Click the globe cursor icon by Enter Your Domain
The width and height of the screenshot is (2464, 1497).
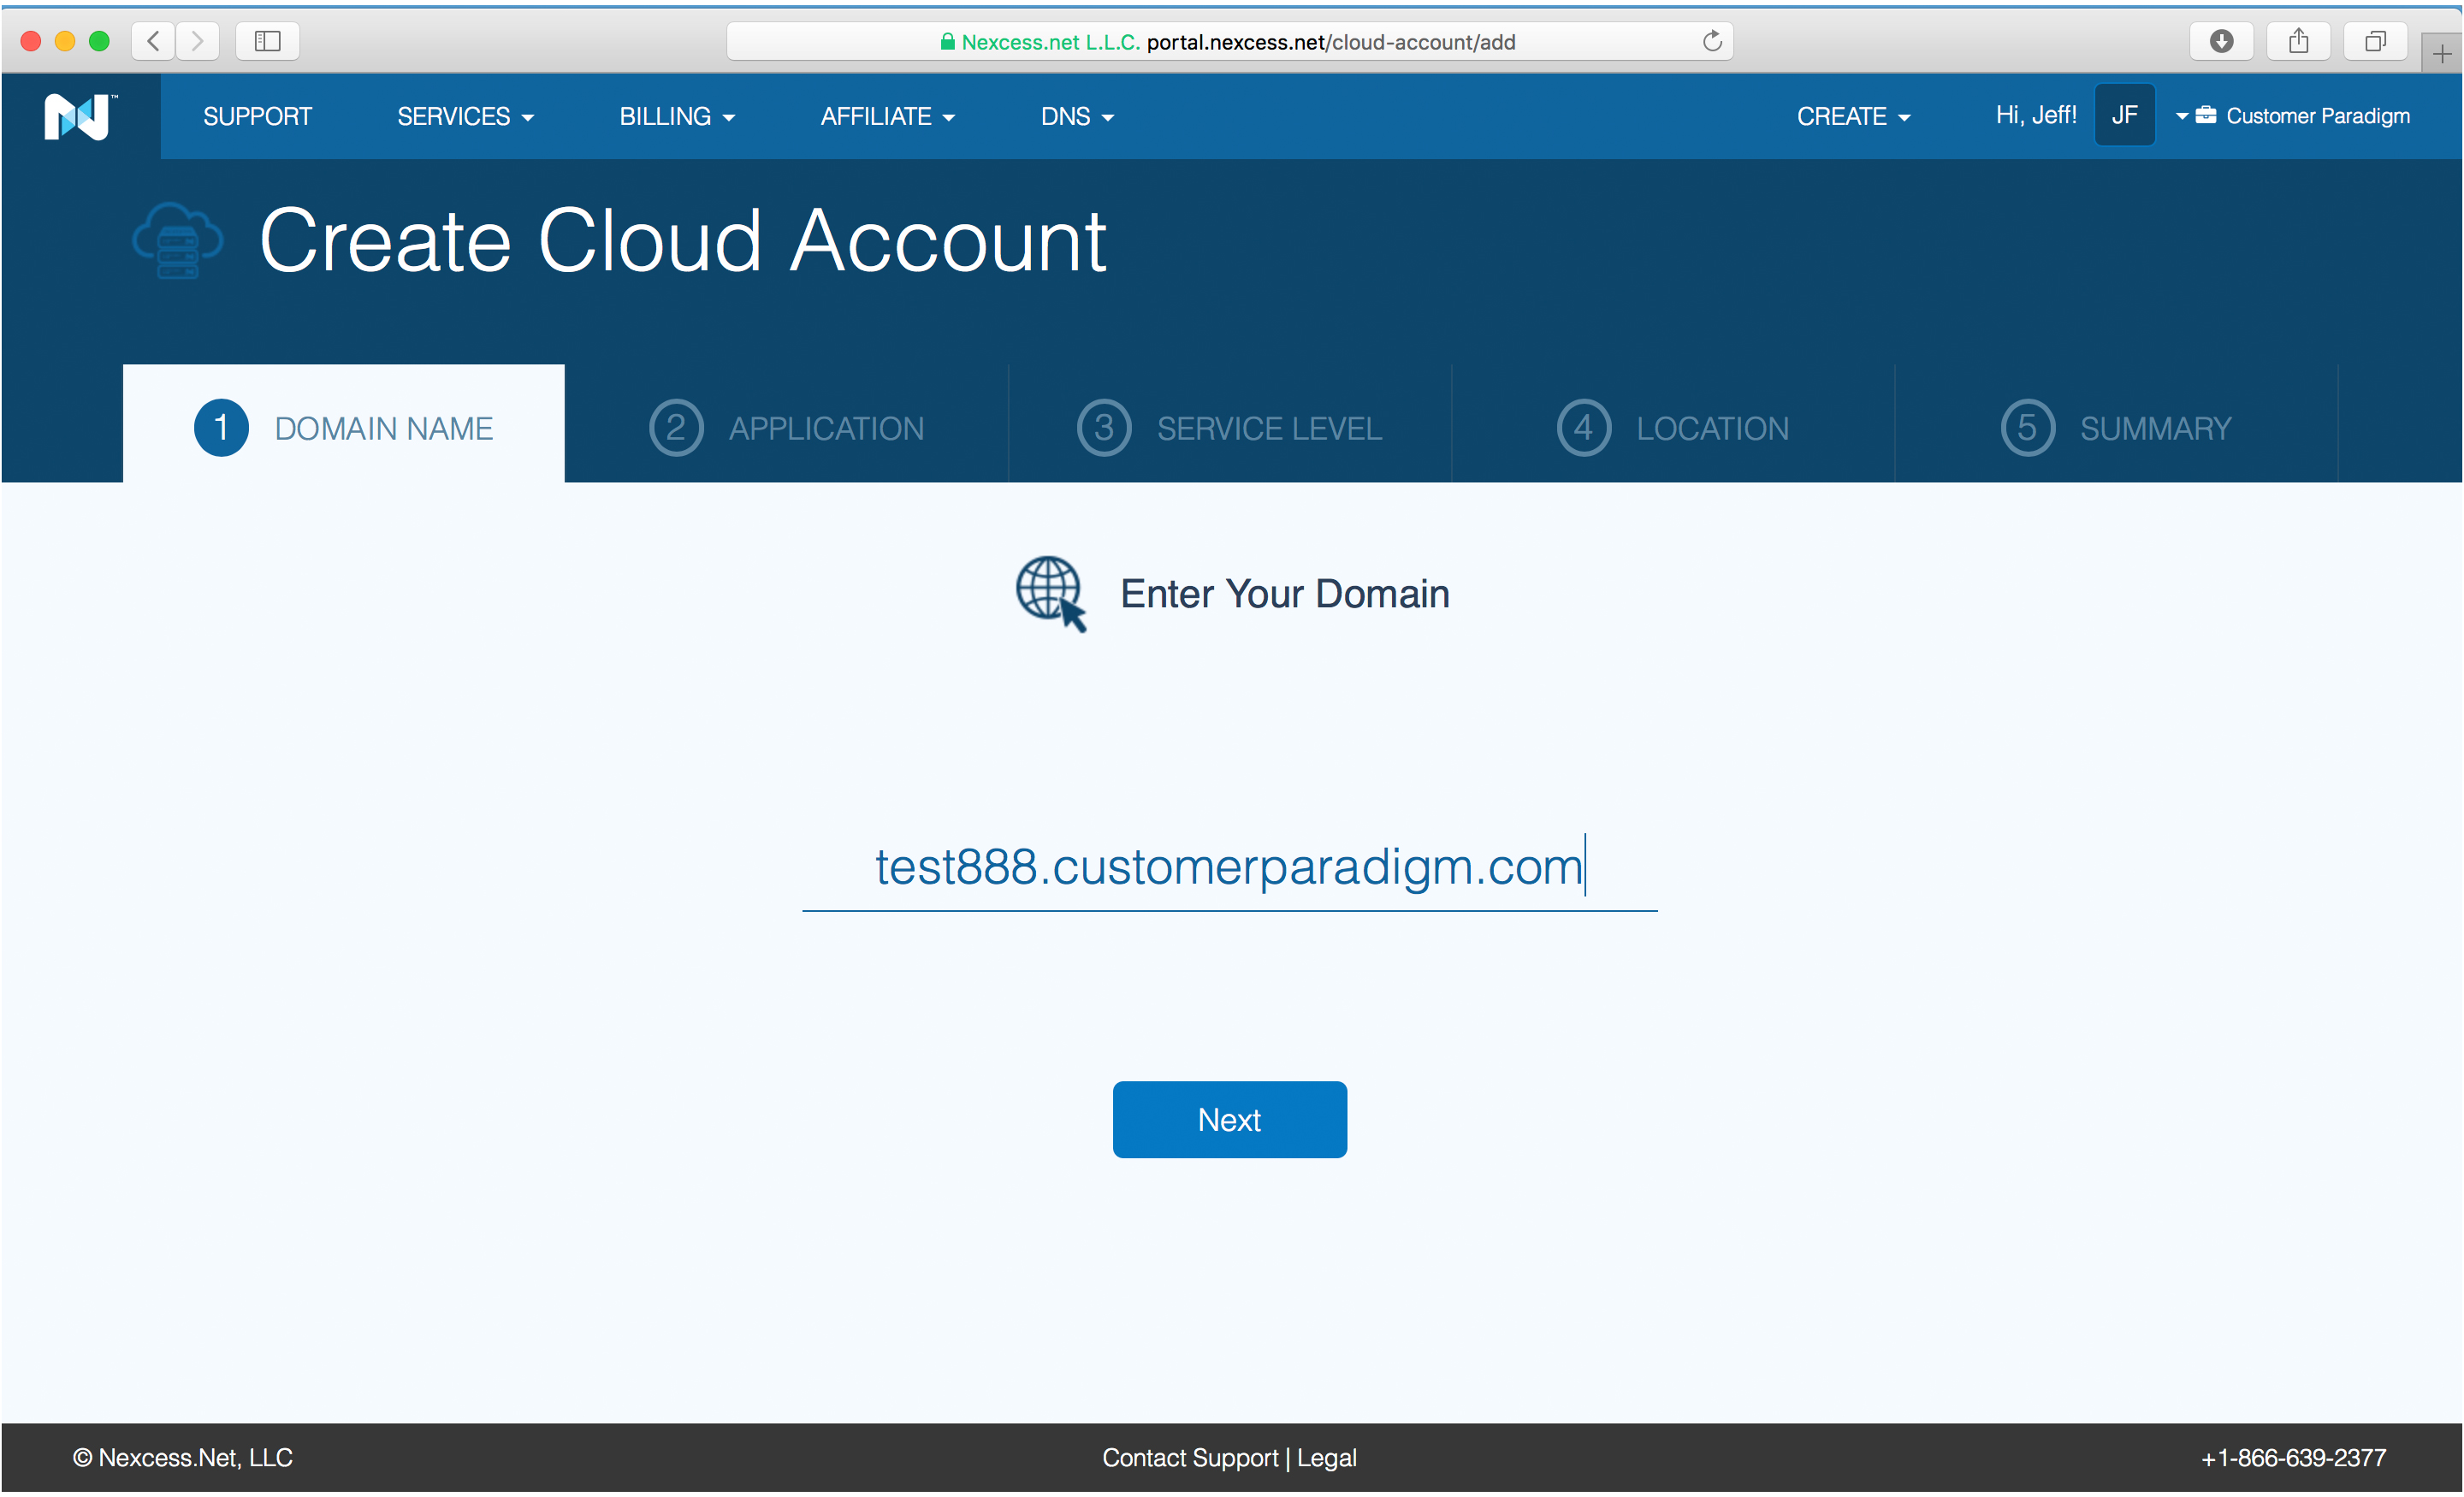(1051, 594)
